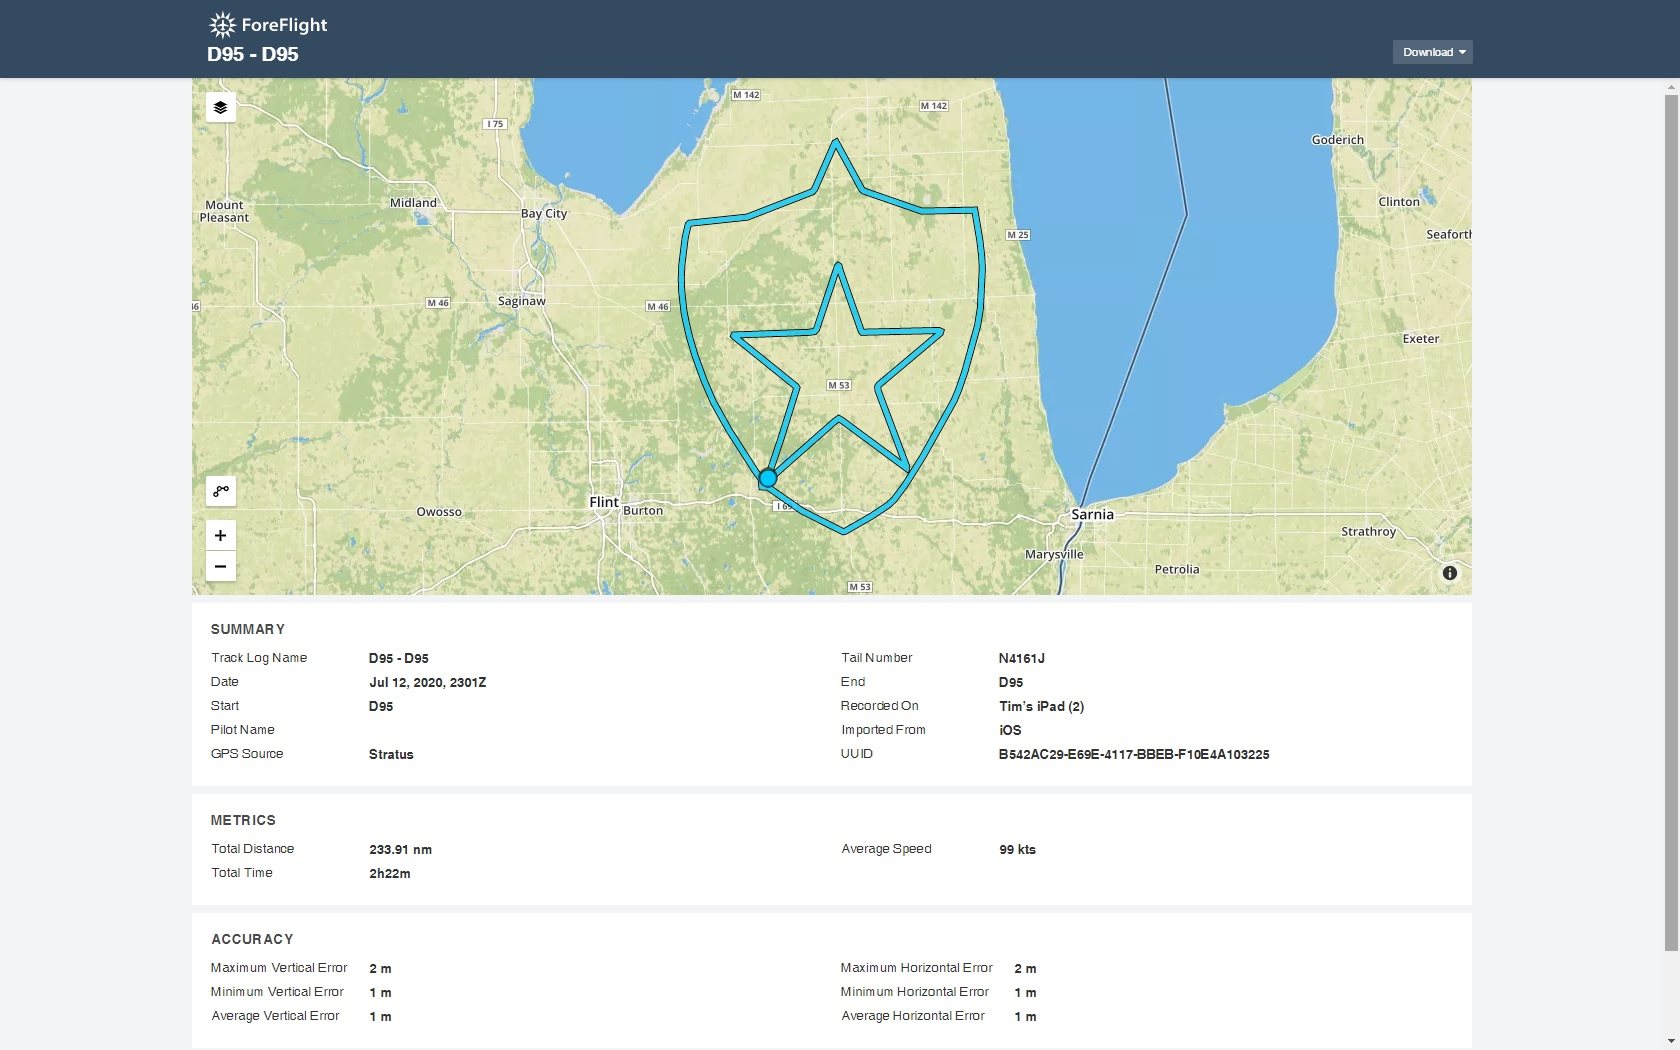Screen dimensions: 1680x1050
Task: Click the Pilot Name label
Action: click(242, 730)
